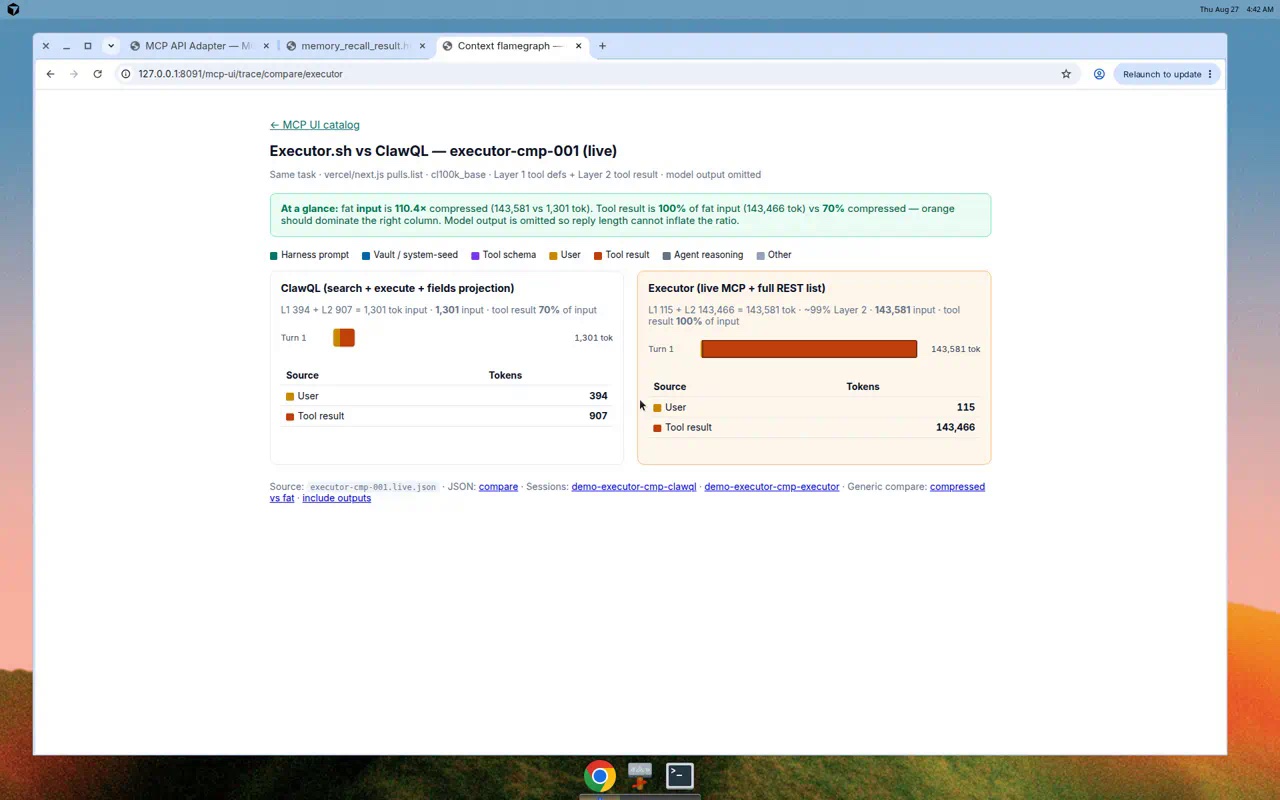
Task: Click the Vault / system-seed legend swatch
Action: [x=366, y=255]
